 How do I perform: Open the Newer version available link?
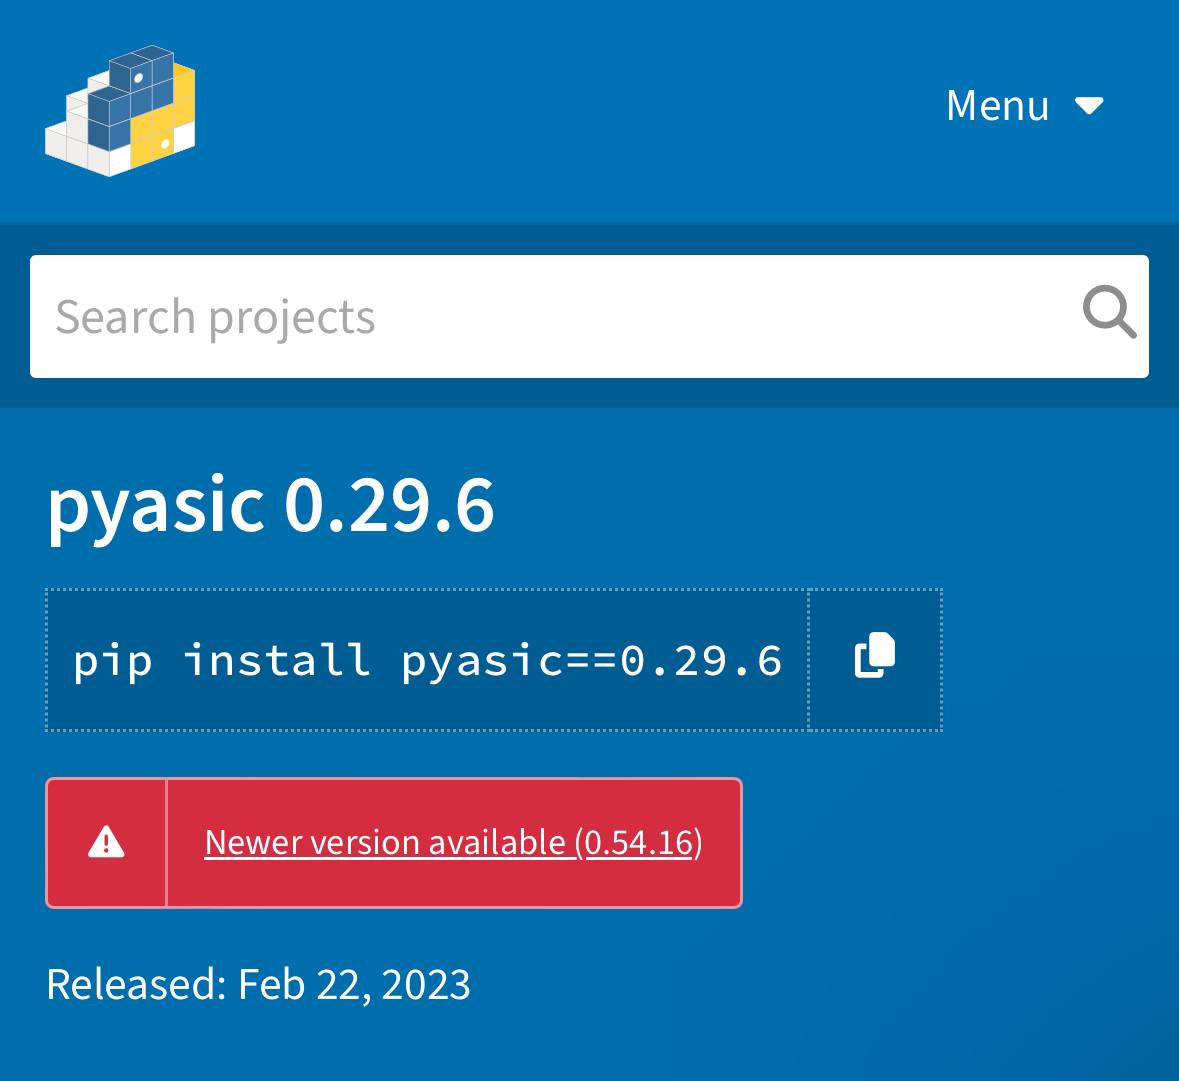(x=453, y=843)
